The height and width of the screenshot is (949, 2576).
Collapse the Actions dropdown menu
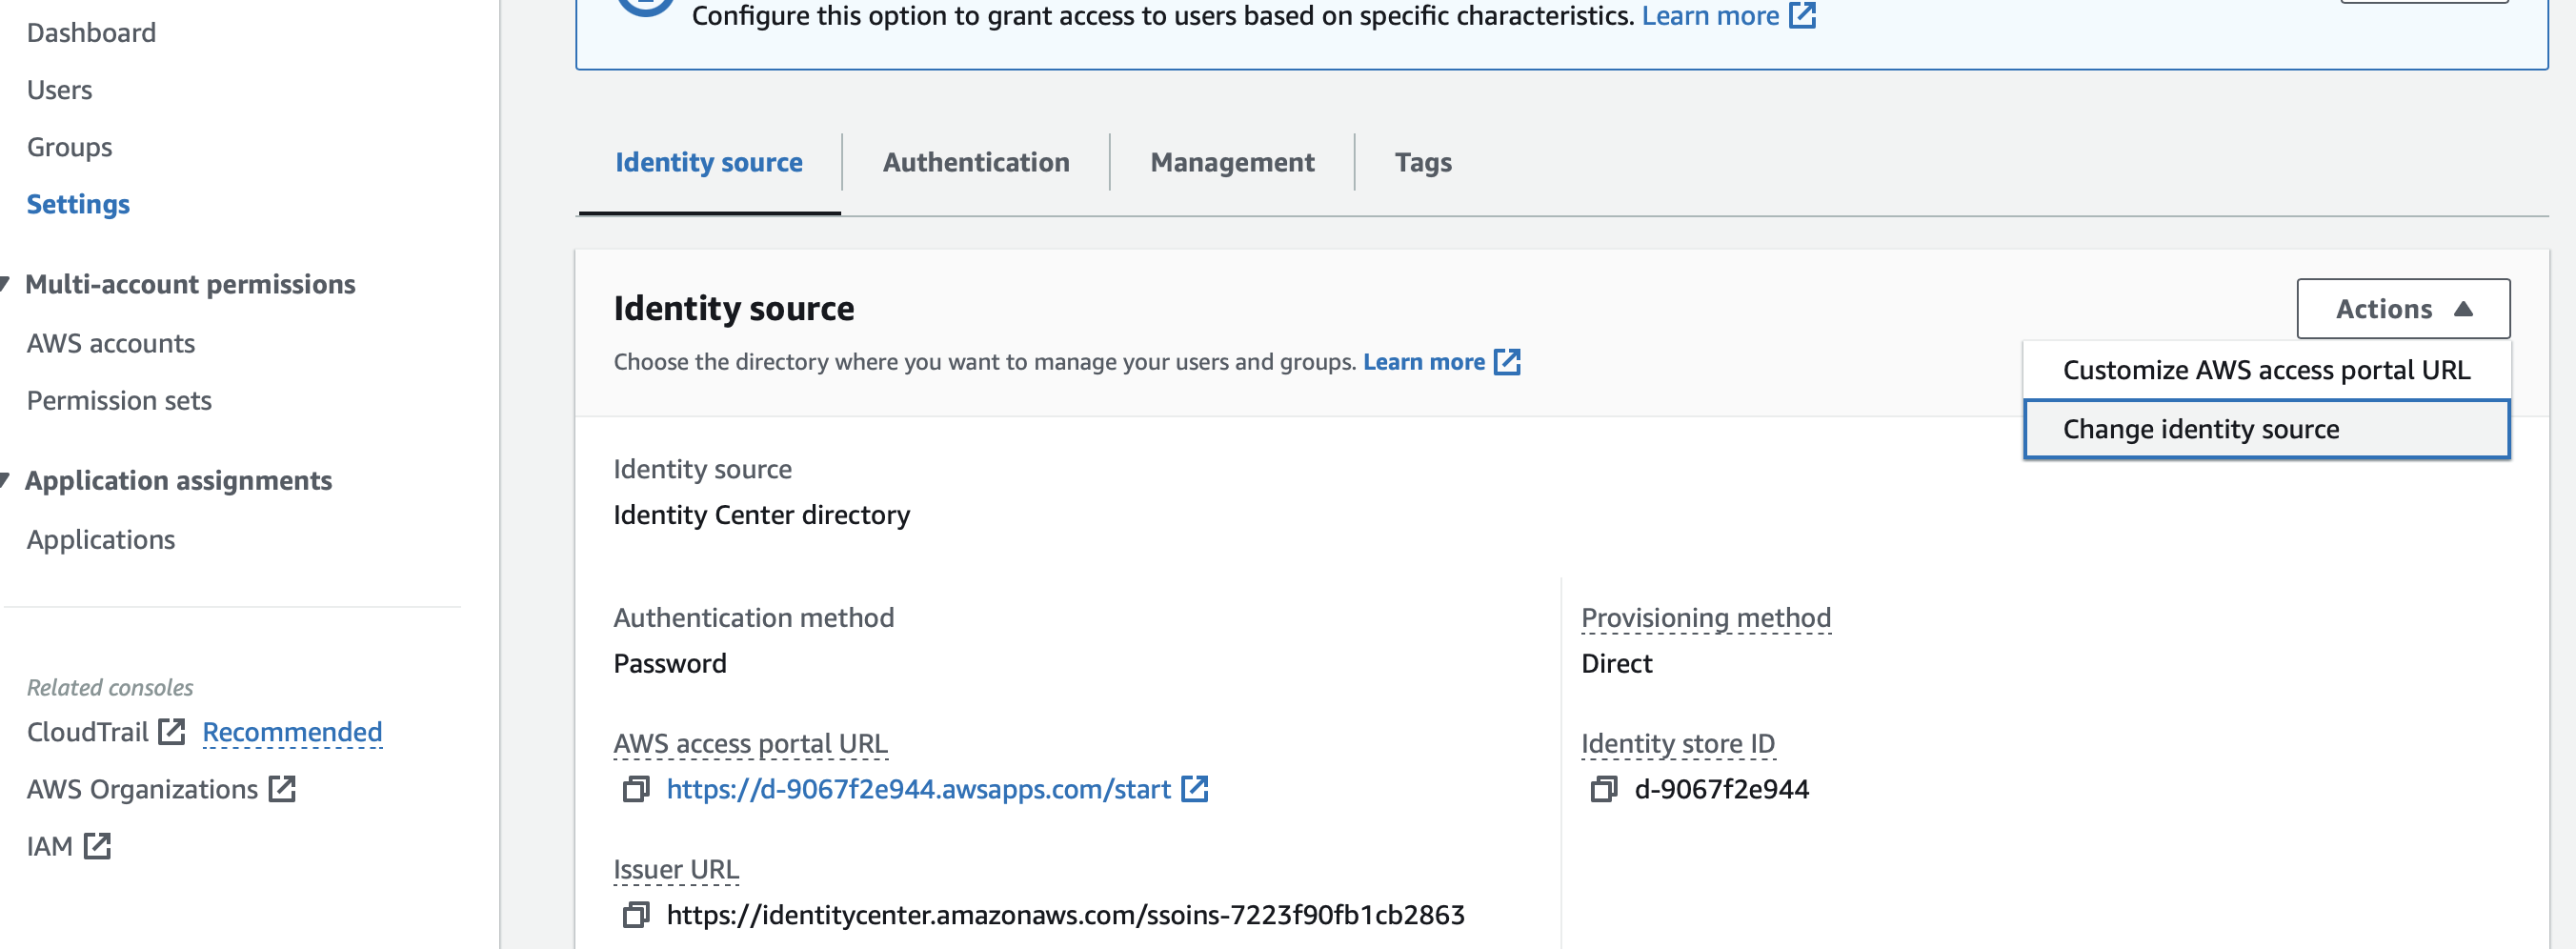point(2402,309)
